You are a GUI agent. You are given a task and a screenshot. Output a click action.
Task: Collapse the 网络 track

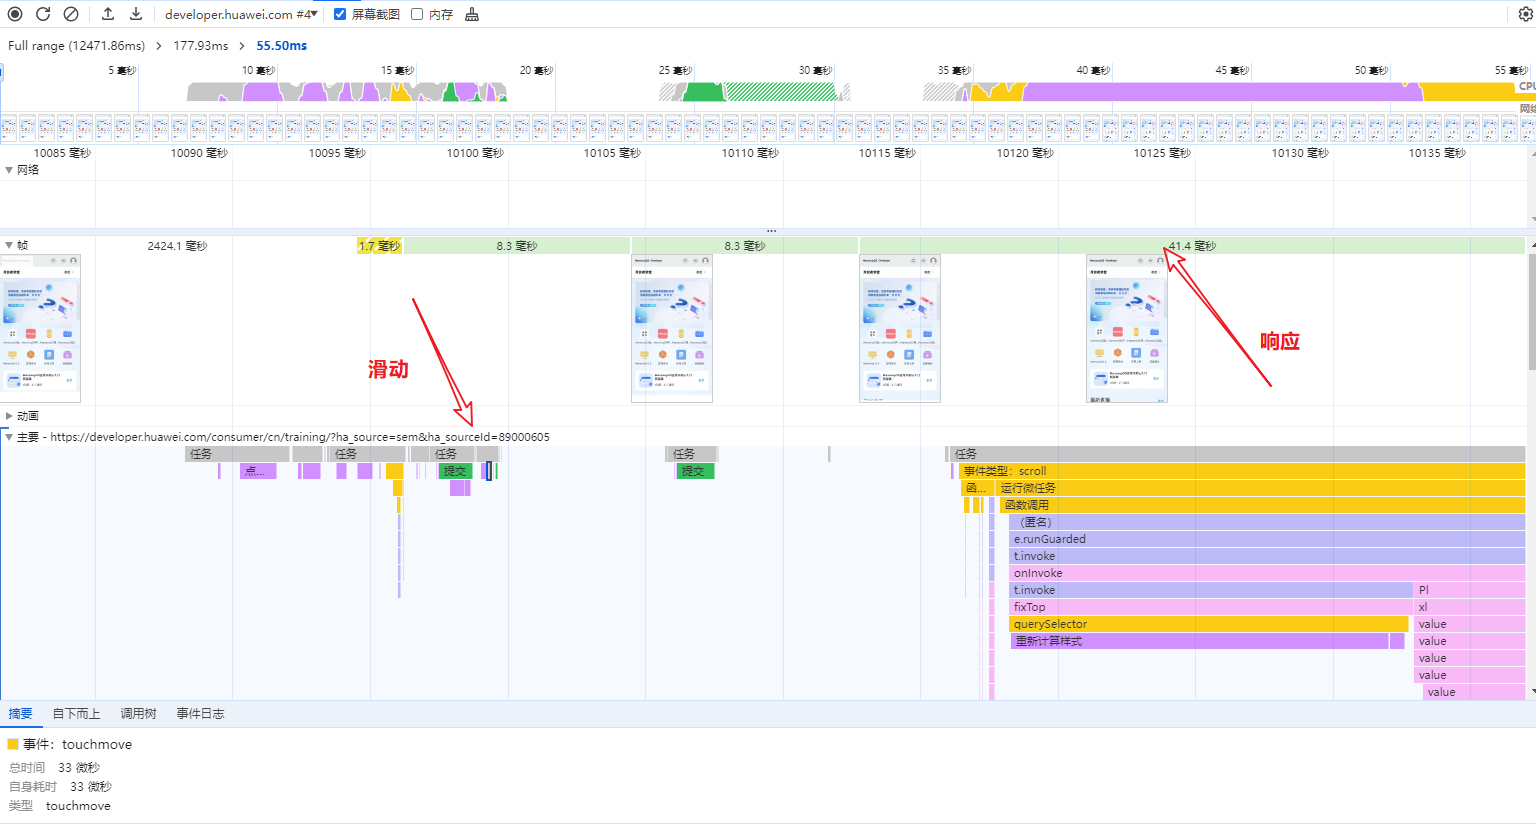pyautogui.click(x=9, y=170)
